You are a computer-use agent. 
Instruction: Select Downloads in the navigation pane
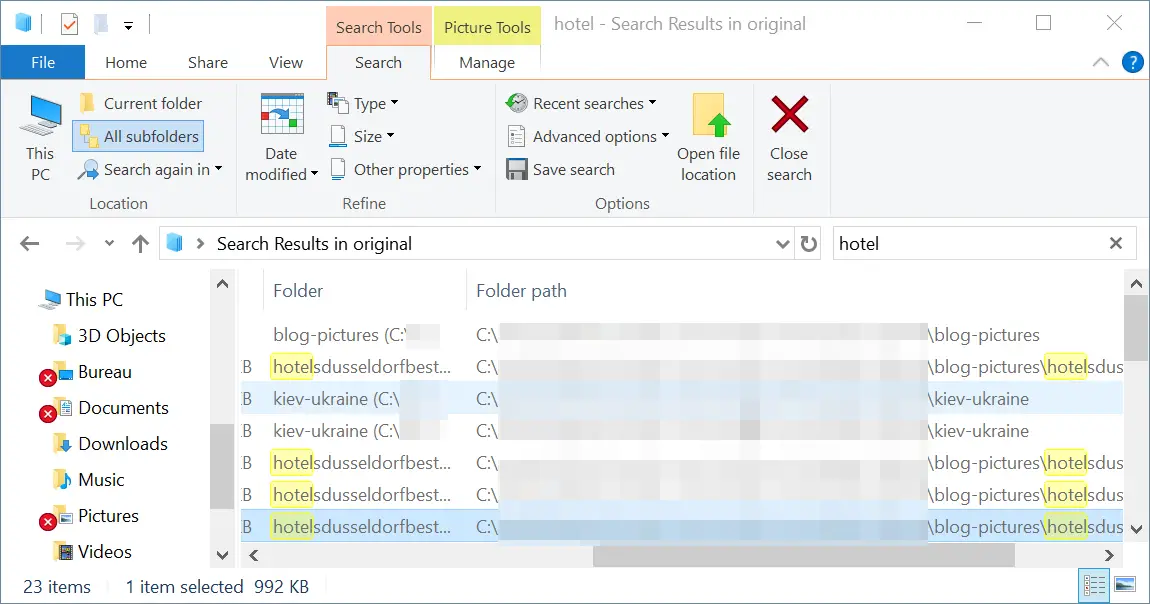point(122,444)
